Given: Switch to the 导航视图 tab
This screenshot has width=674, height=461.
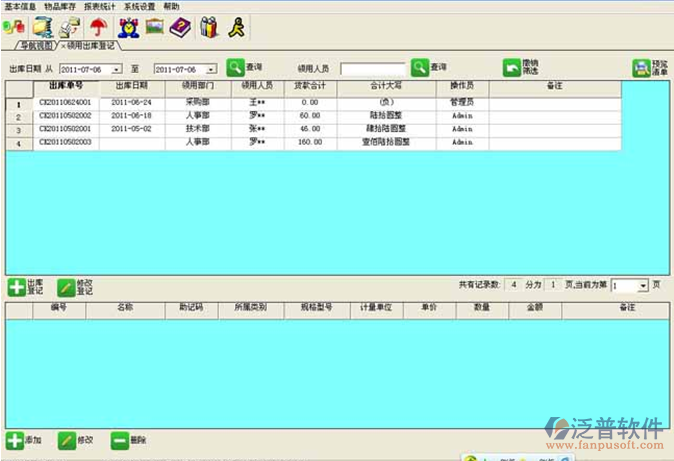Looking at the screenshot, I should tap(34, 46).
